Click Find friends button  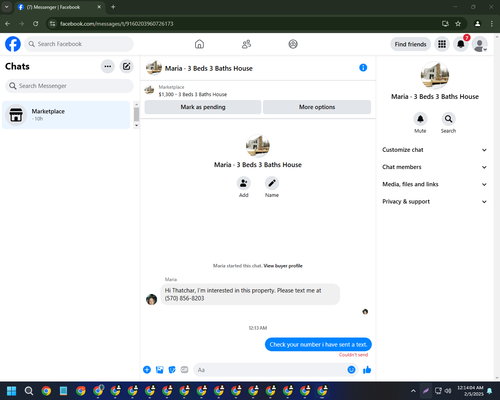click(x=411, y=44)
